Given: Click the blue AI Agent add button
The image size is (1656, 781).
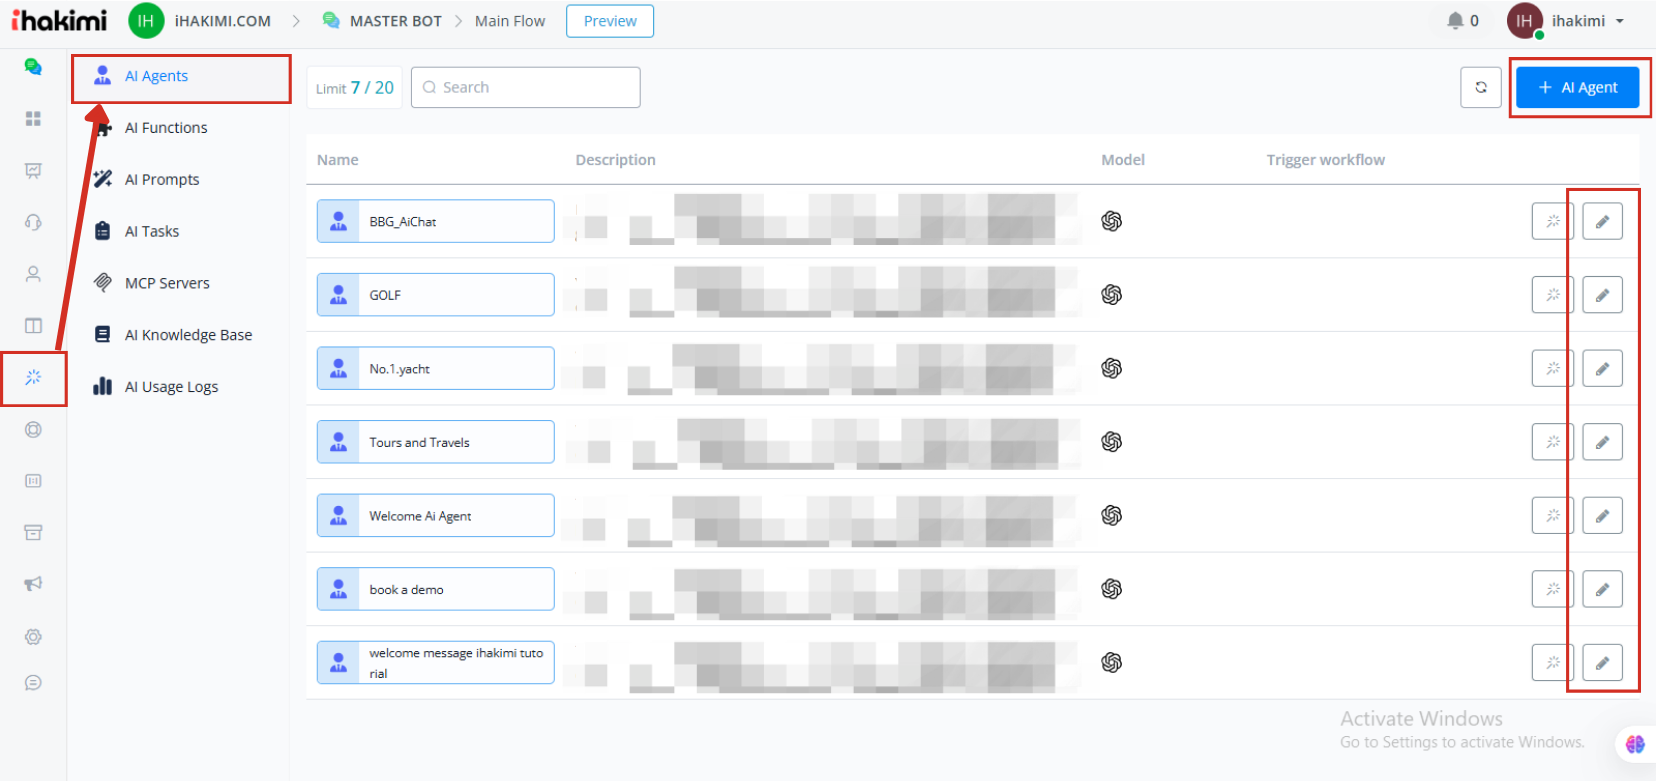Looking at the screenshot, I should (x=1577, y=88).
